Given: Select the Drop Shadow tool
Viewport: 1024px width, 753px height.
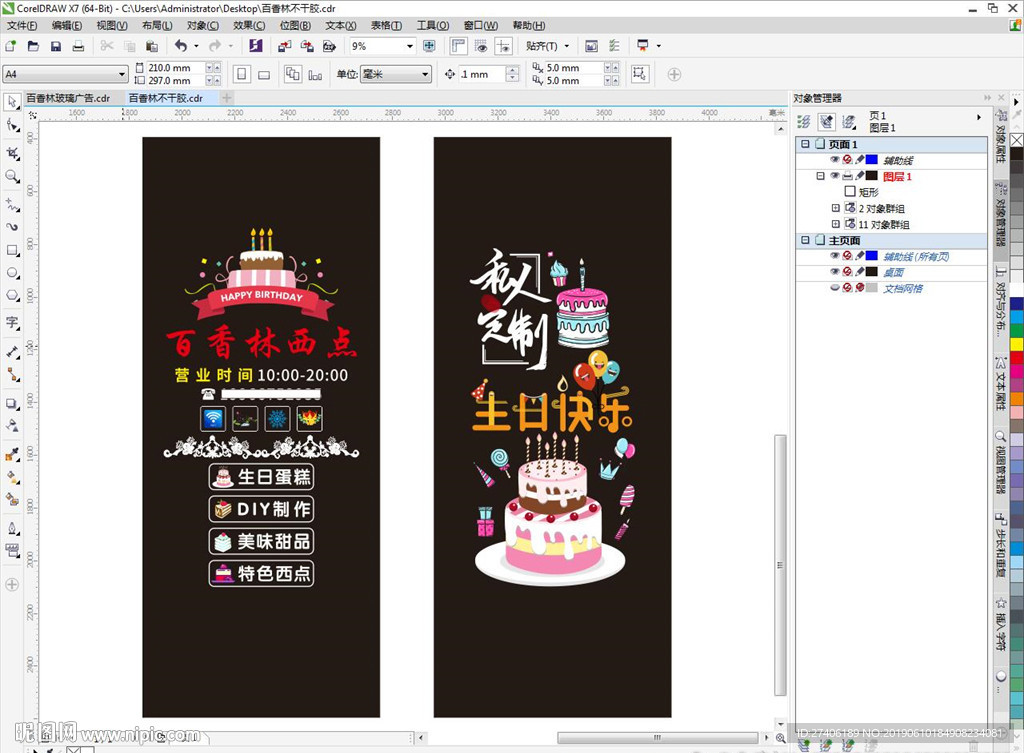Looking at the screenshot, I should pyautogui.click(x=12, y=404).
